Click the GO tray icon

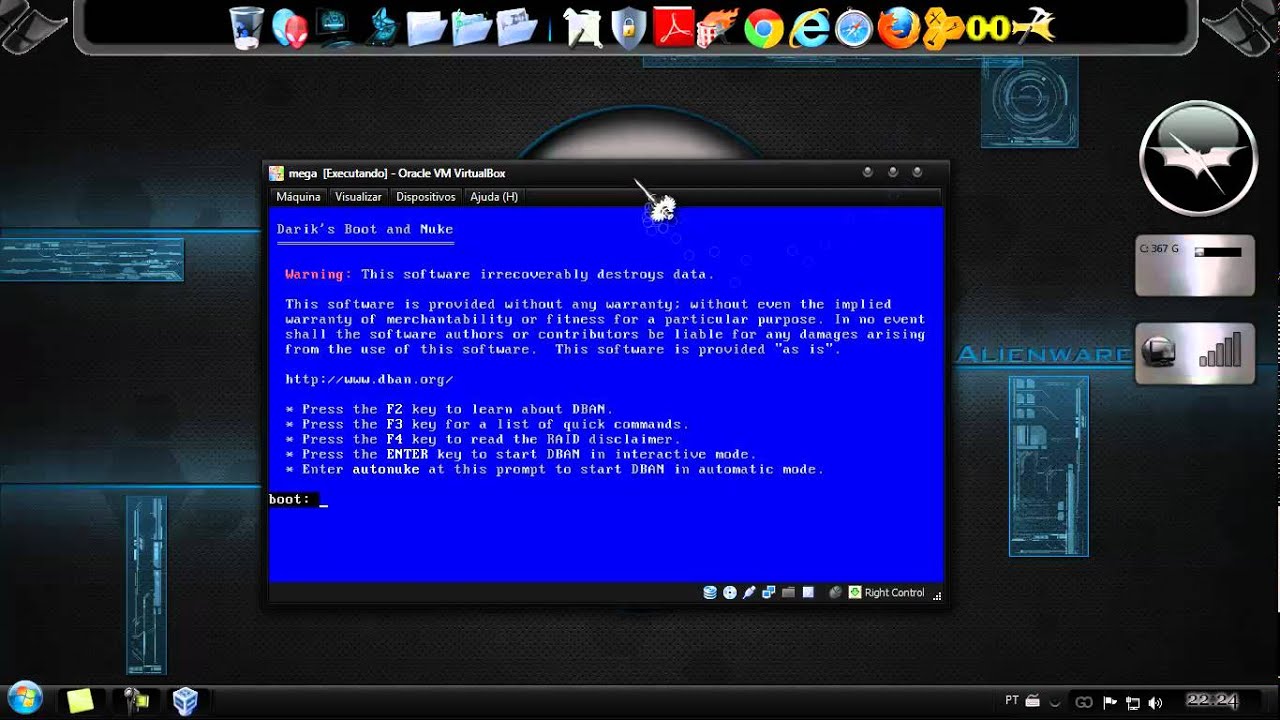[1084, 703]
